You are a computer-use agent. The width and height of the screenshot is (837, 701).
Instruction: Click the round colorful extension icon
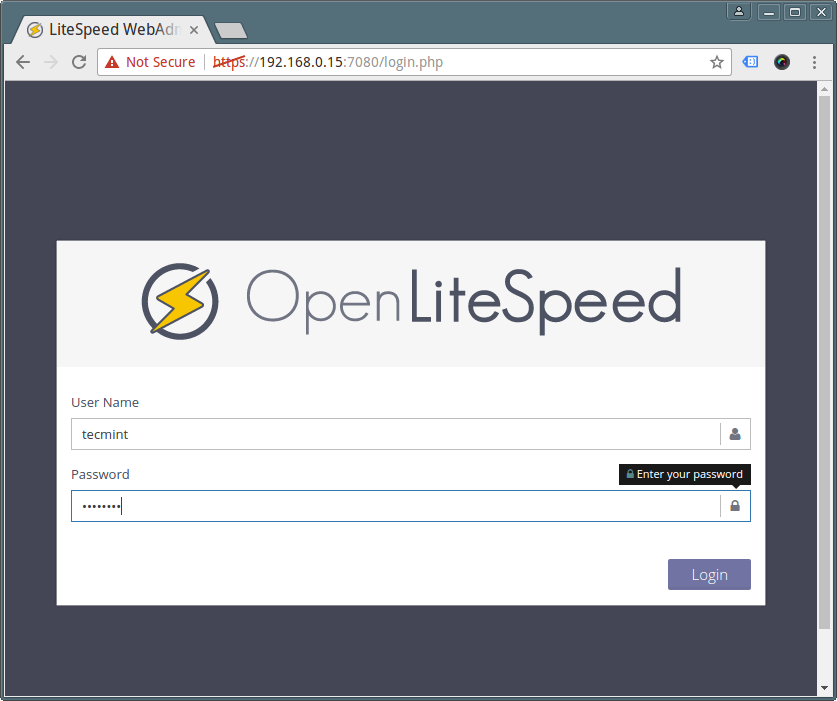[782, 62]
